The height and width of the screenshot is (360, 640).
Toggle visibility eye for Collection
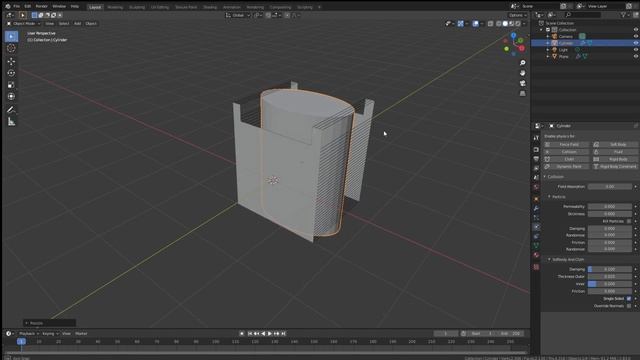click(x=636, y=30)
